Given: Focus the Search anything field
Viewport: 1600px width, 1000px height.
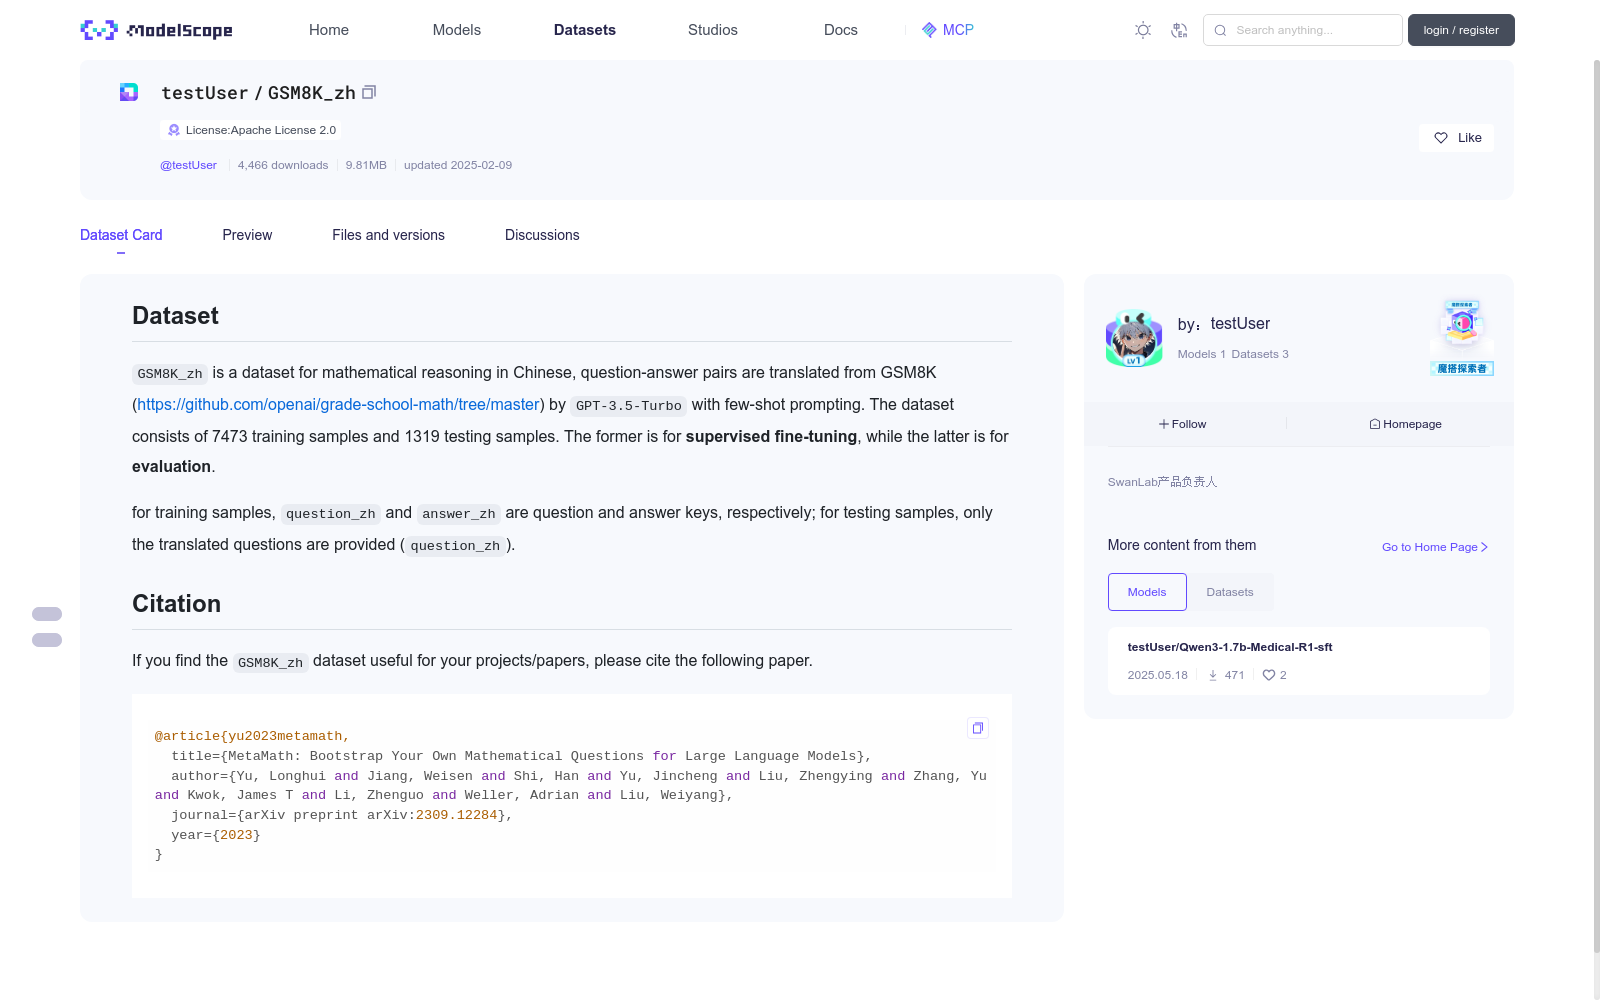Looking at the screenshot, I should (x=1303, y=30).
